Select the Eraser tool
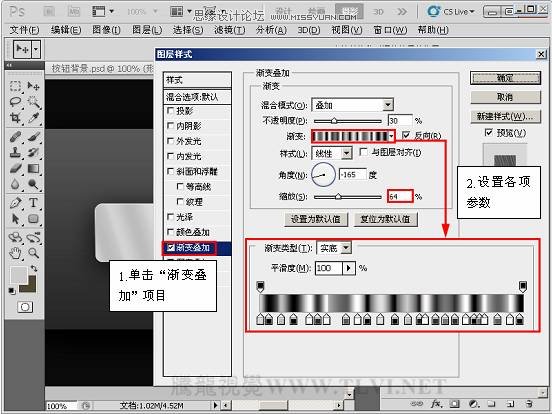This screenshot has height=414, width=552. pos(15,168)
